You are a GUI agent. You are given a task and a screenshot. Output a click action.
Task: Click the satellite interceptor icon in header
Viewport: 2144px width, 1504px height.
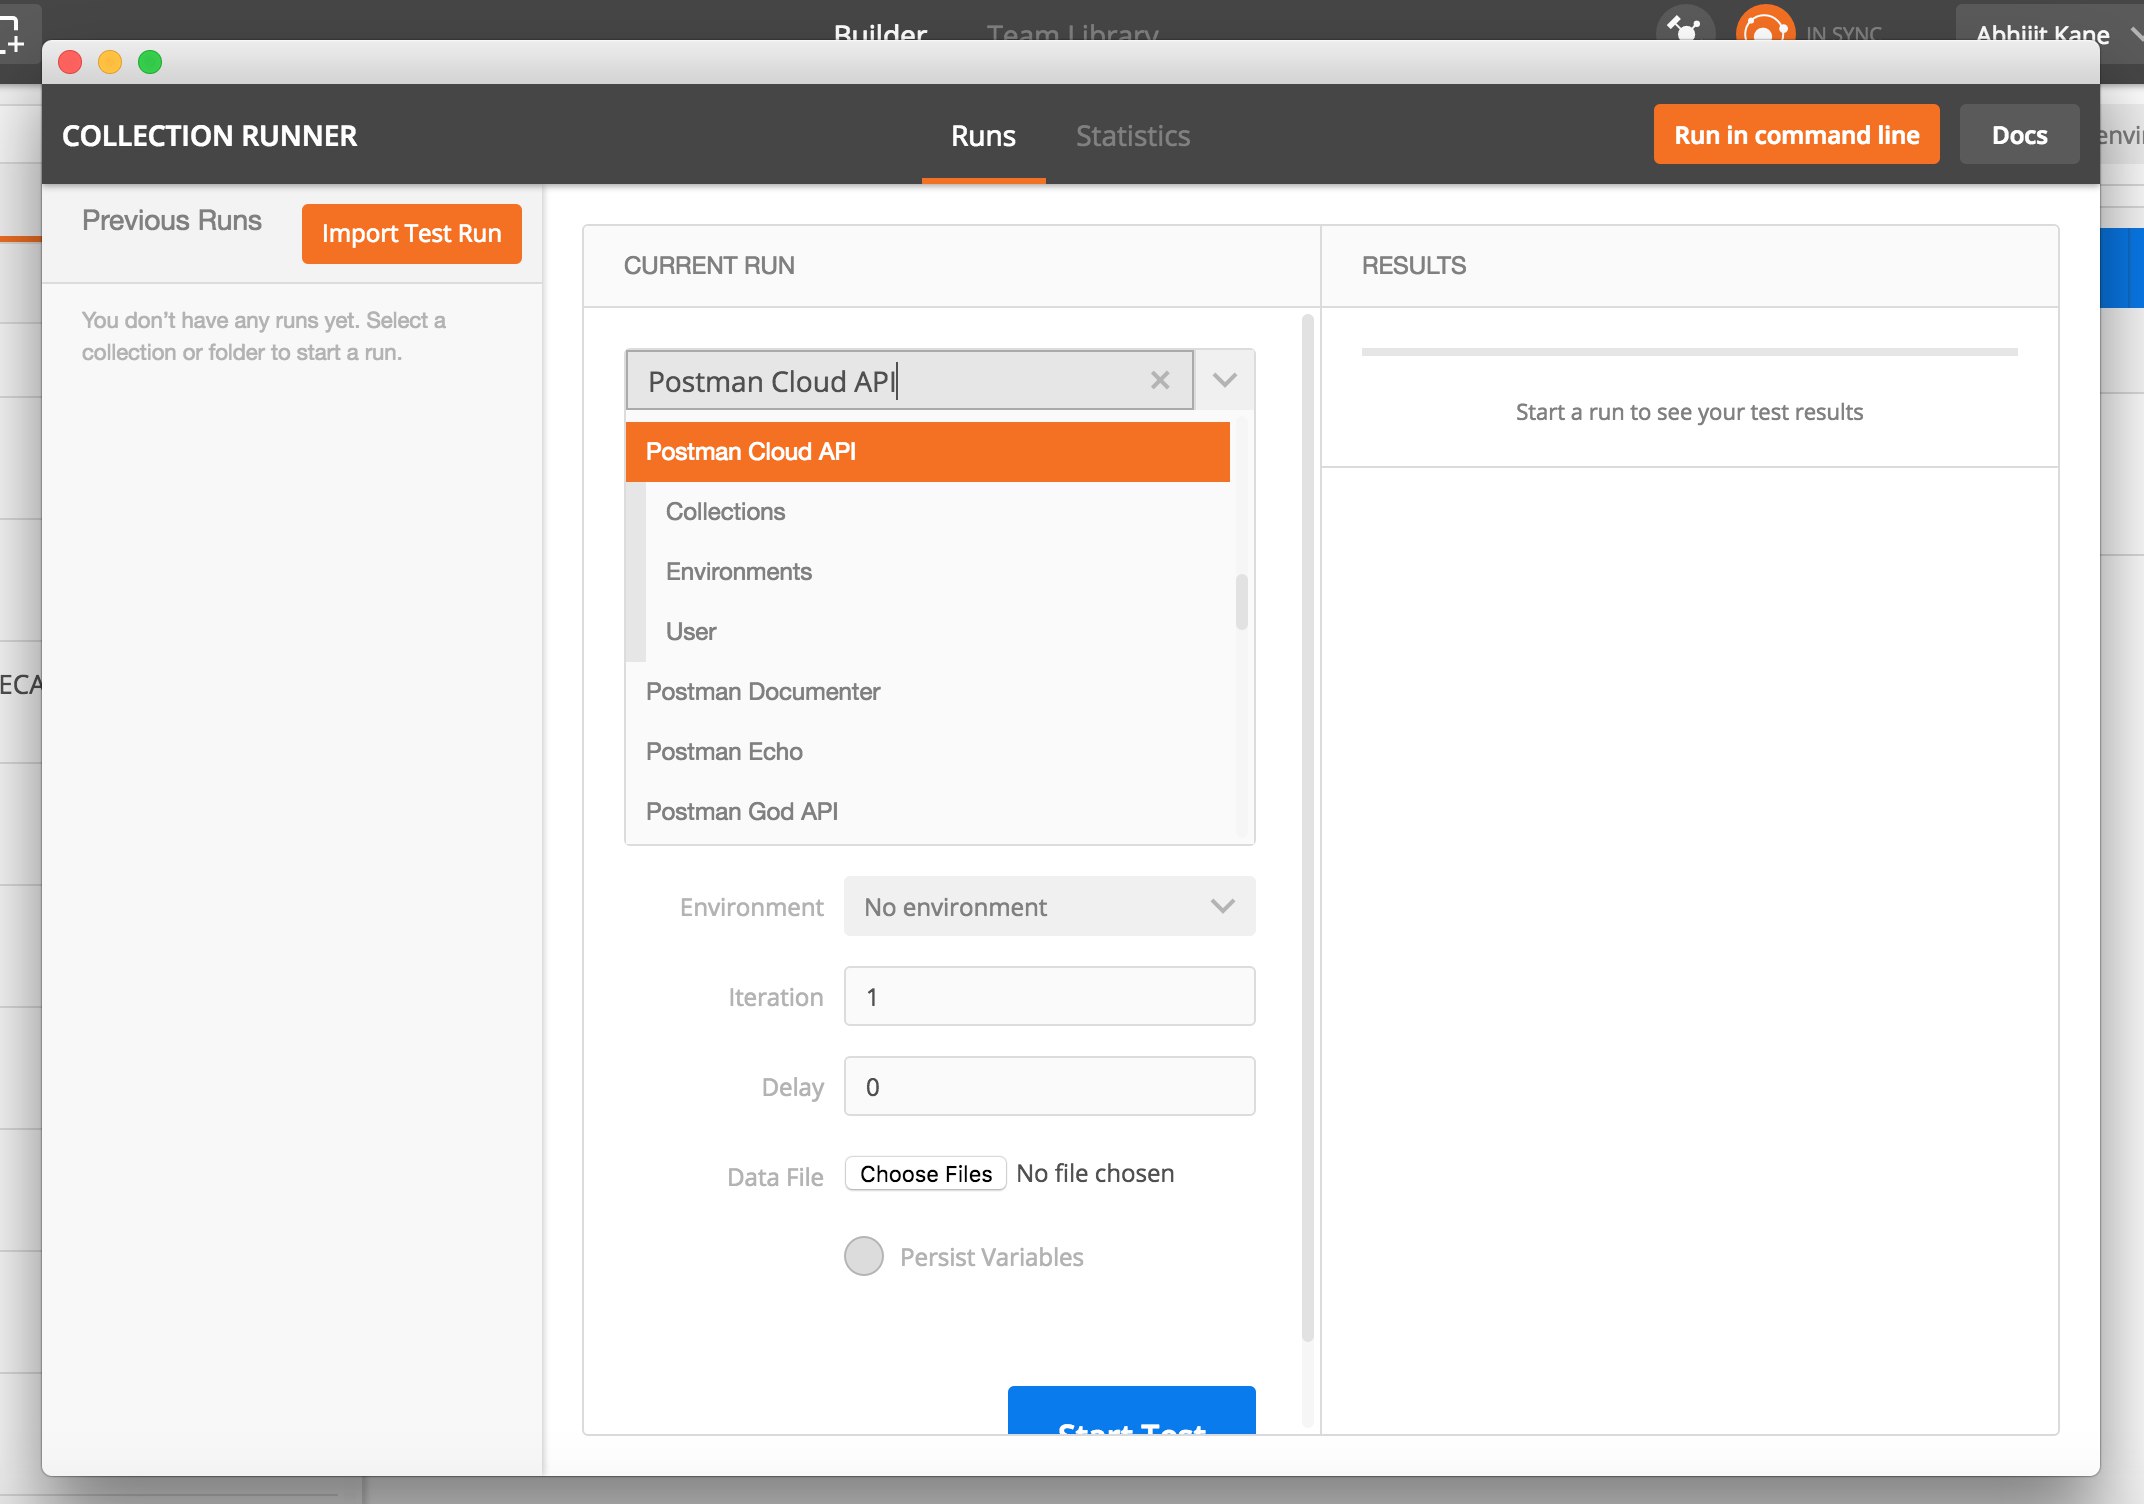coord(1685,27)
